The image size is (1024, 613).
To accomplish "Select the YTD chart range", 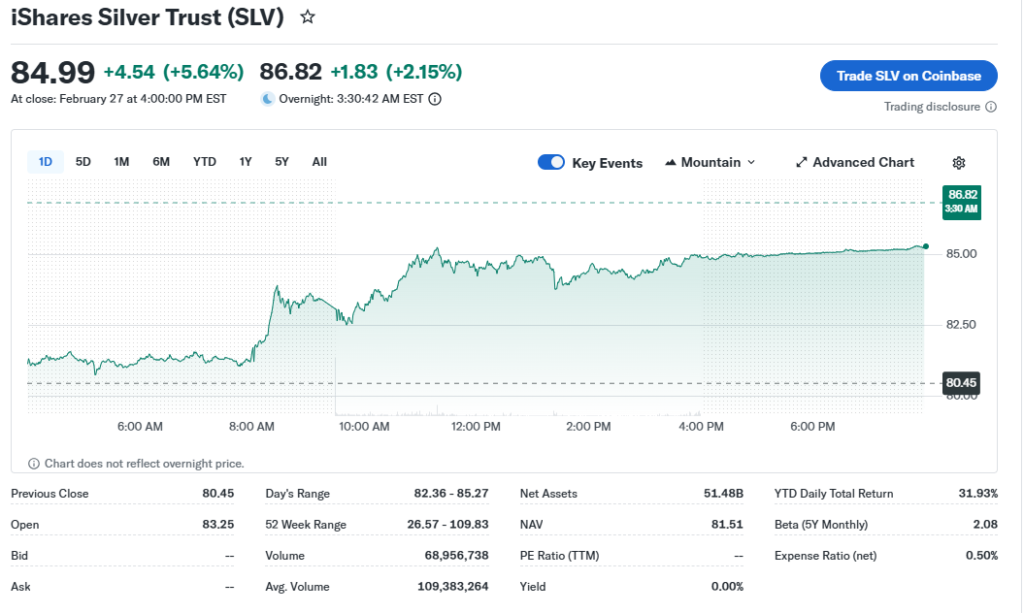I will [x=204, y=162].
